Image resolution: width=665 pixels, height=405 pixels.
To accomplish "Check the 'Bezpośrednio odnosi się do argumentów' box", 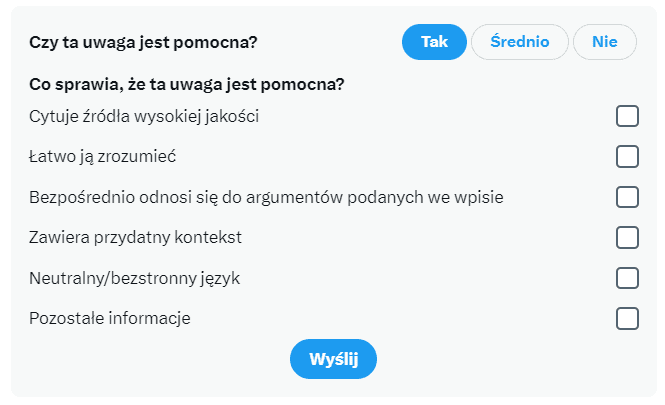I will tap(627, 197).
